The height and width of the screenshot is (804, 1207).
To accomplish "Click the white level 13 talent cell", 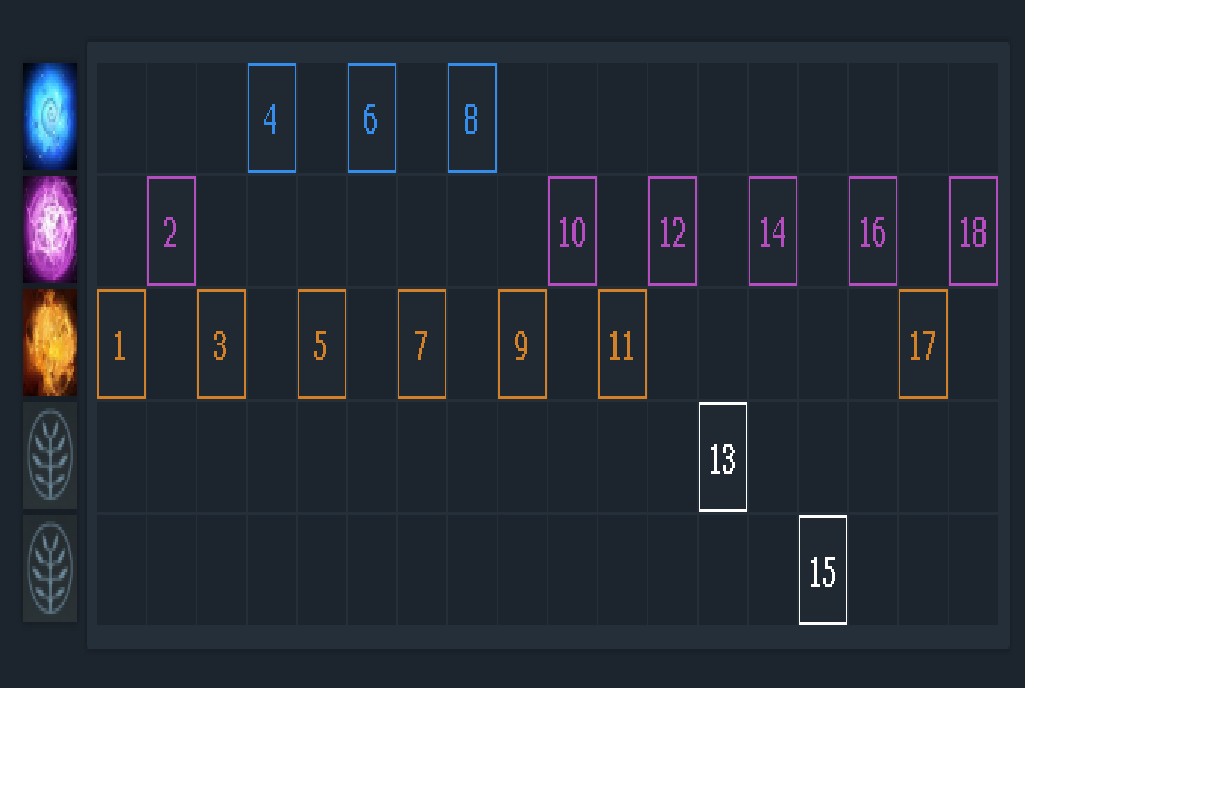I will pos(723,457).
